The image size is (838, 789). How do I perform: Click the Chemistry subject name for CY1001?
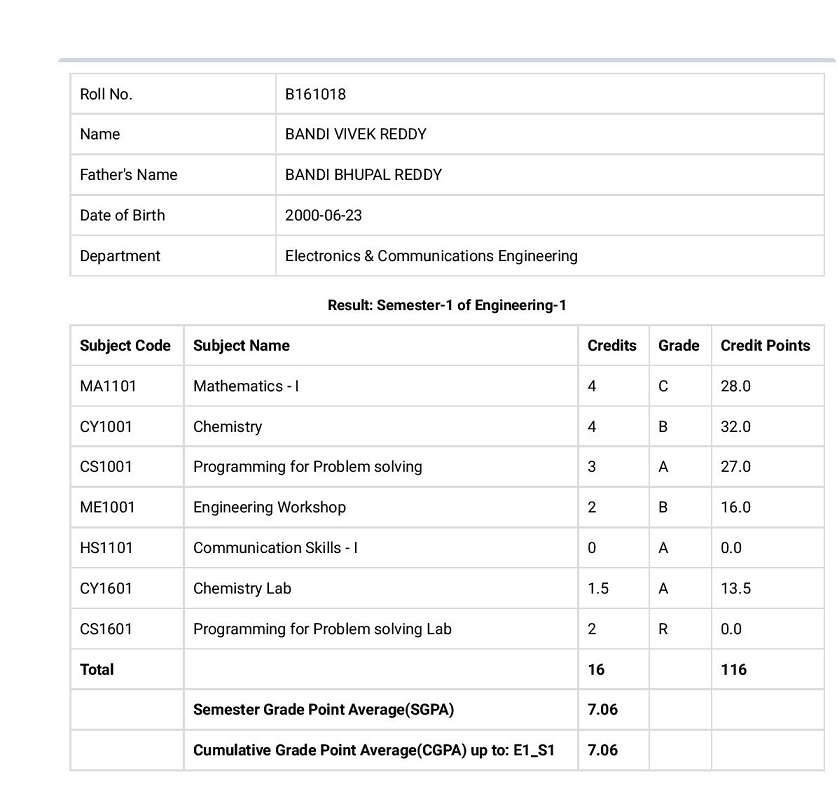tap(228, 427)
